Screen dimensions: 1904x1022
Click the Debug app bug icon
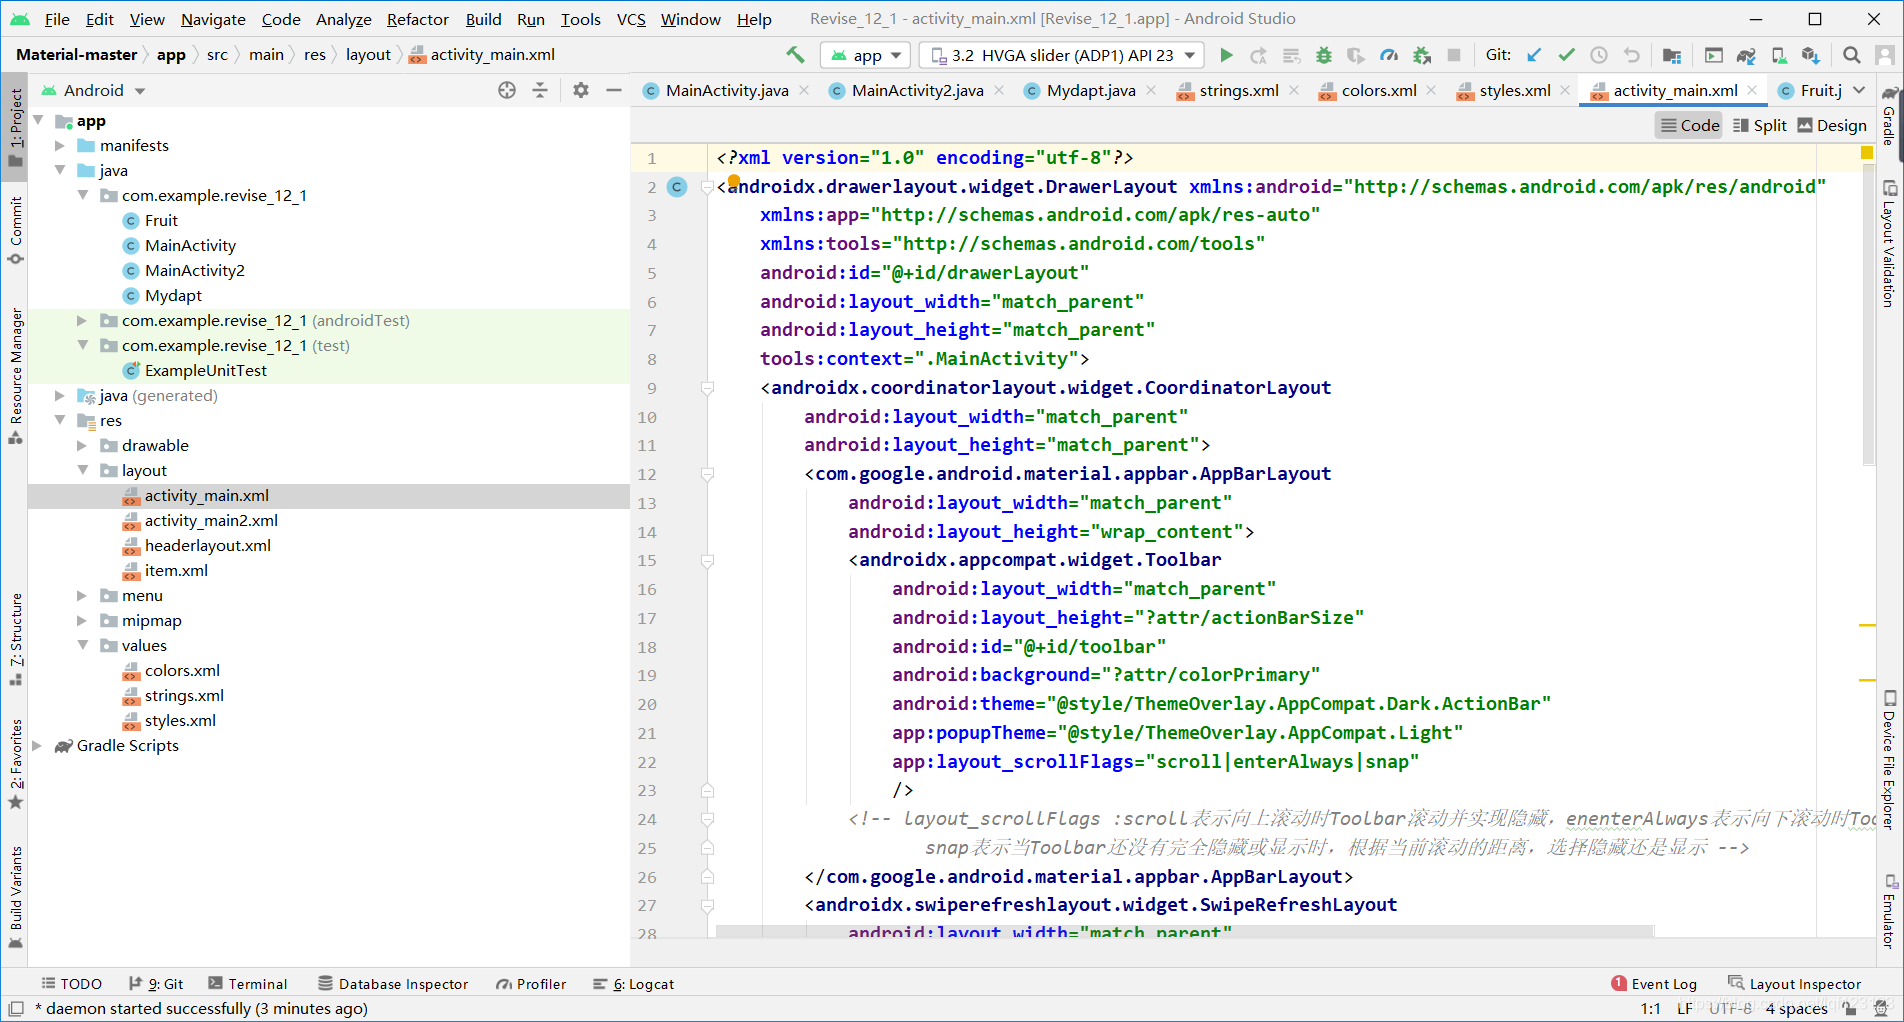[1324, 55]
